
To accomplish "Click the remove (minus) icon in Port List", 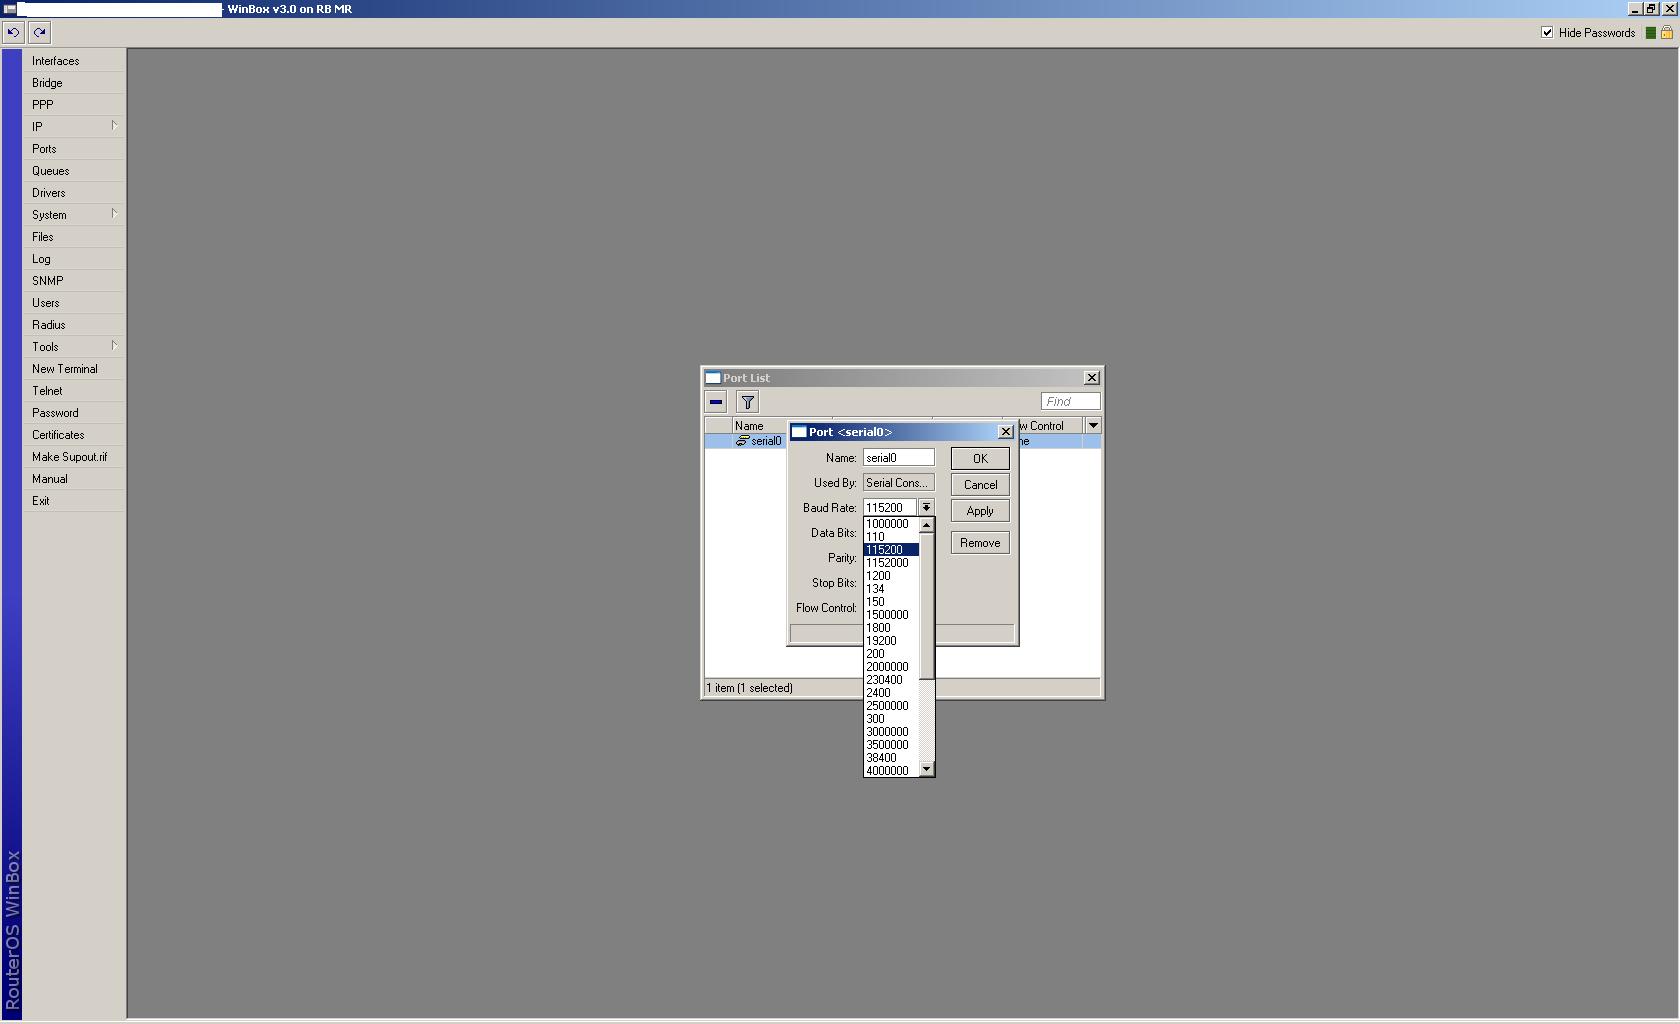I will tap(716, 401).
